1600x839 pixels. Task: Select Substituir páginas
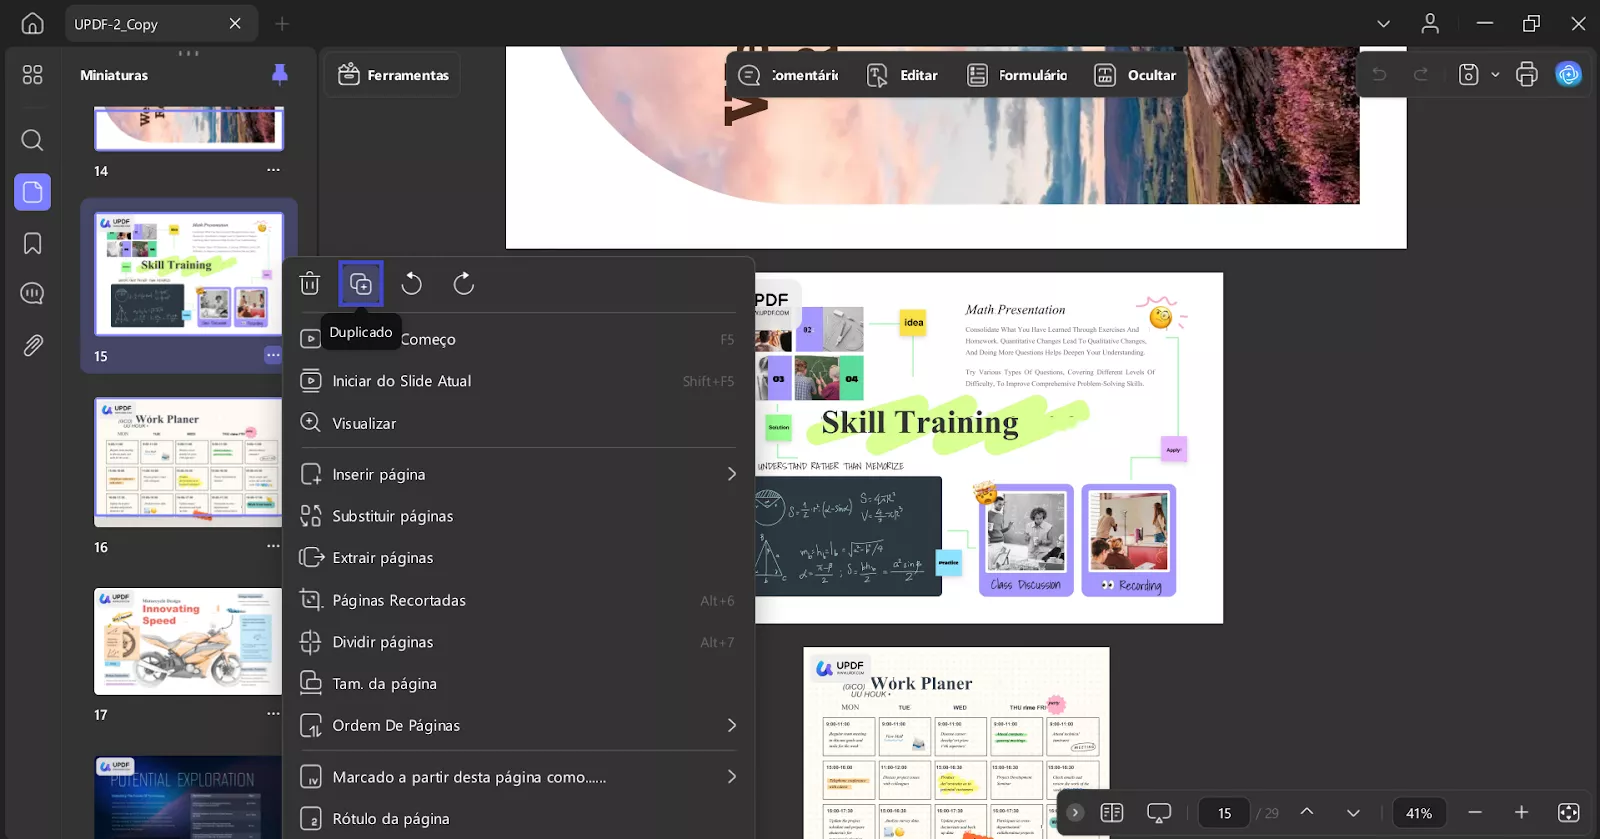[x=518, y=516]
